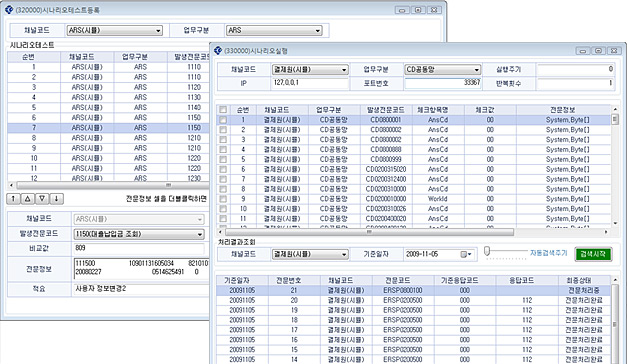Check the box for row 7 CD0200312400
This screenshot has height=364, width=627.
tap(223, 179)
